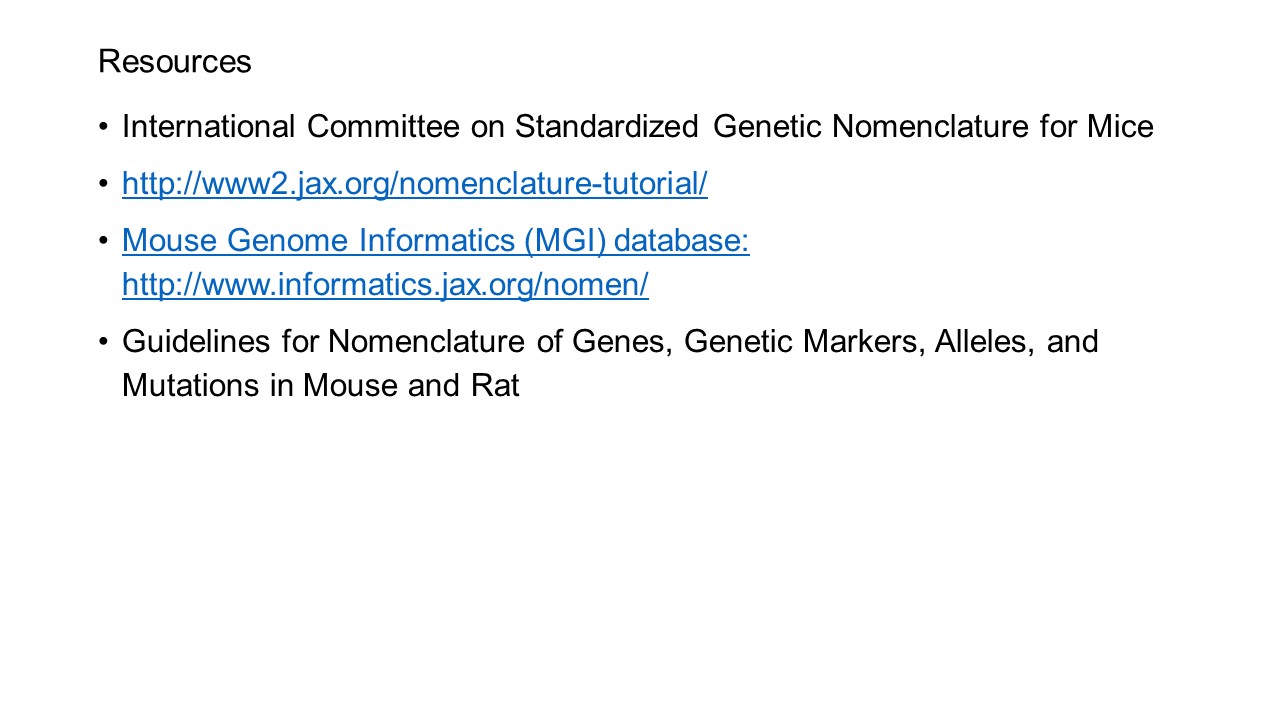Open the informatics.jax.org/nomen URL

click(385, 285)
